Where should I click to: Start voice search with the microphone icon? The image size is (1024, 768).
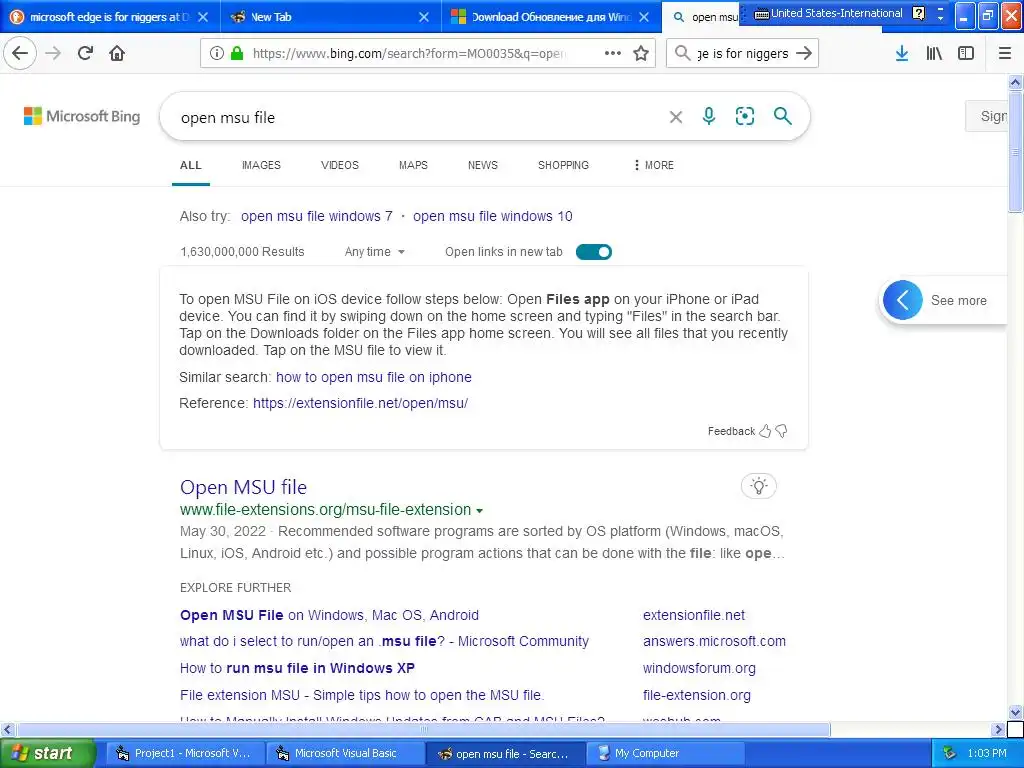pos(709,116)
